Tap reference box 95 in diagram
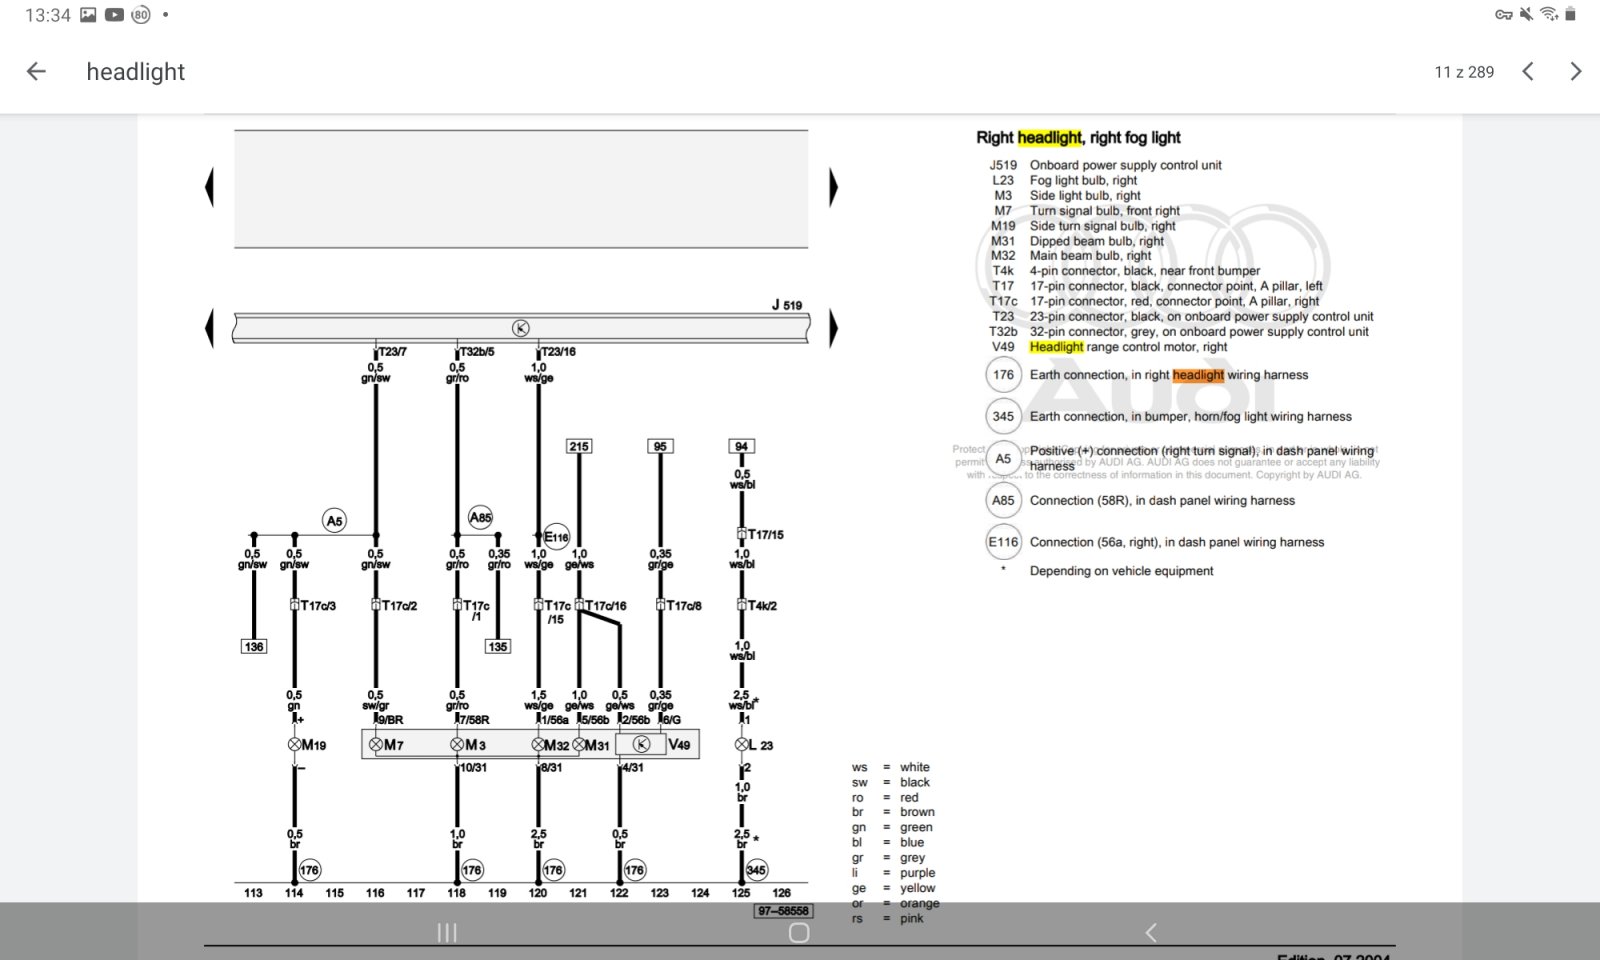This screenshot has height=960, width=1600. [x=660, y=446]
